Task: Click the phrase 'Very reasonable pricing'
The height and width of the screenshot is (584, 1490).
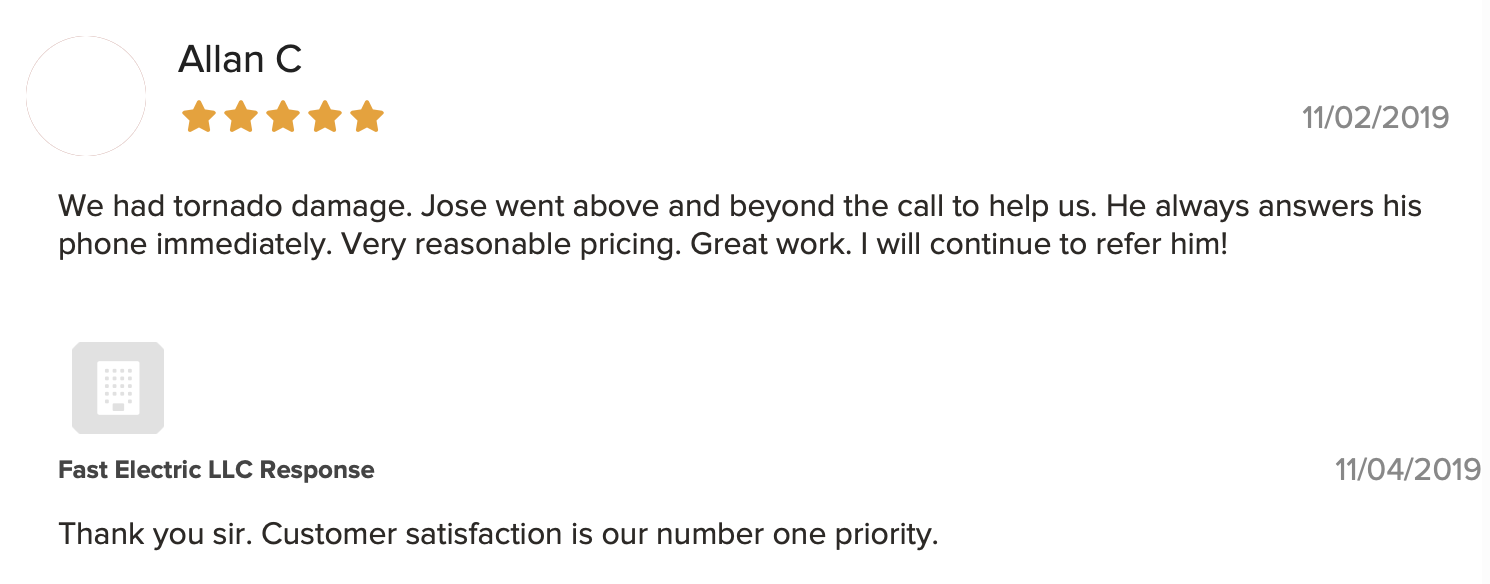Action: (518, 245)
